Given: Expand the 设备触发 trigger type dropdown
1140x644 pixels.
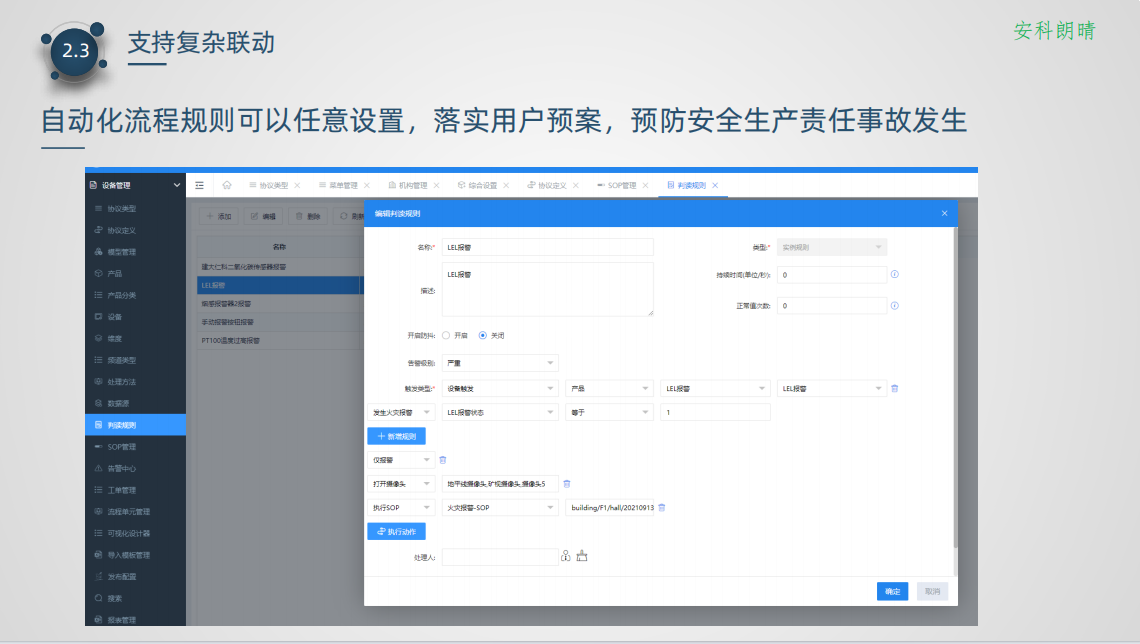Looking at the screenshot, I should tap(500, 388).
